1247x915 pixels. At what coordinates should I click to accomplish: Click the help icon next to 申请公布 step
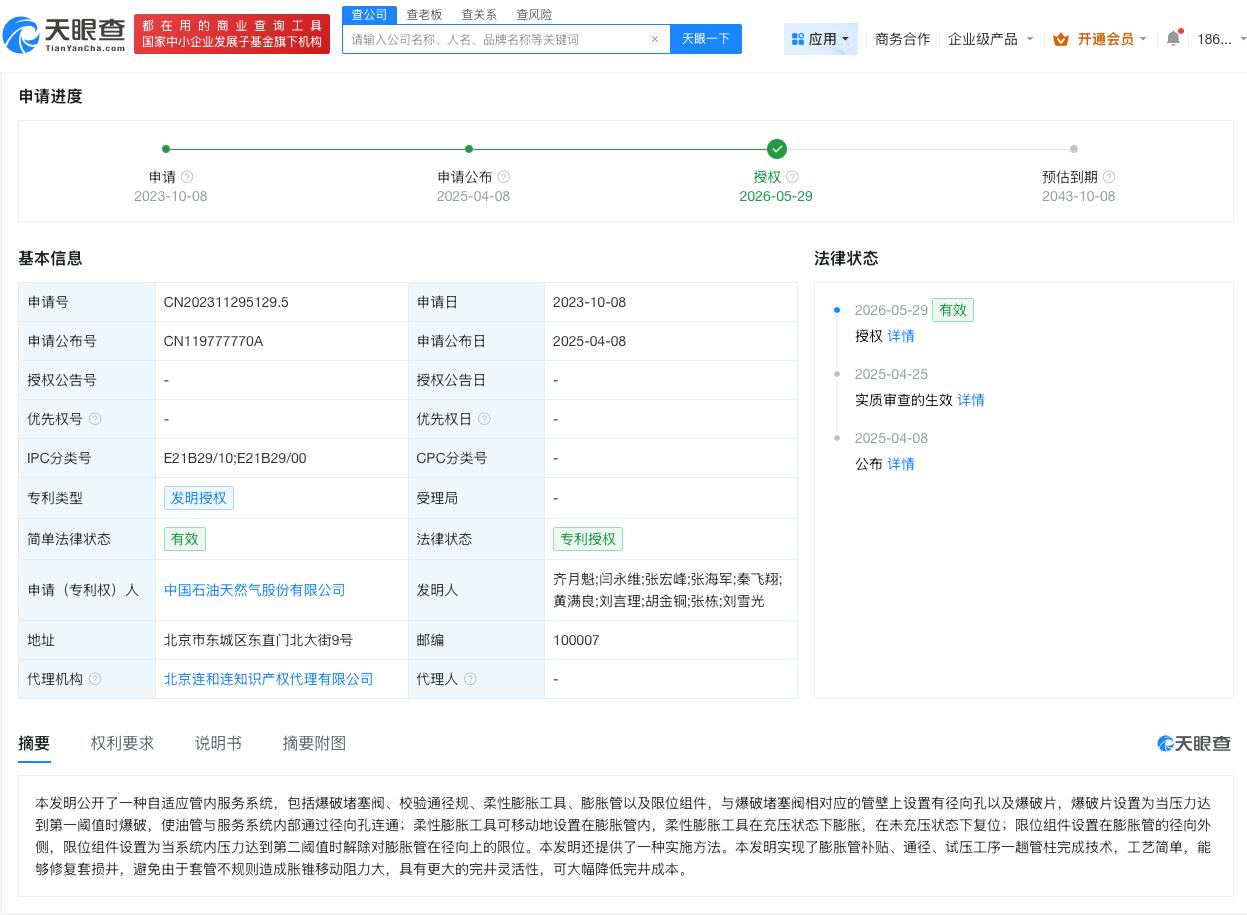(503, 177)
